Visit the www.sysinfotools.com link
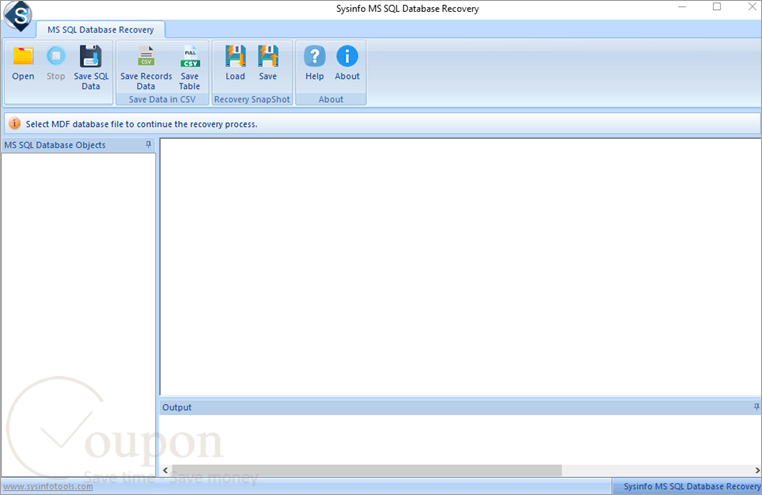The height and width of the screenshot is (495, 762). [x=48, y=486]
